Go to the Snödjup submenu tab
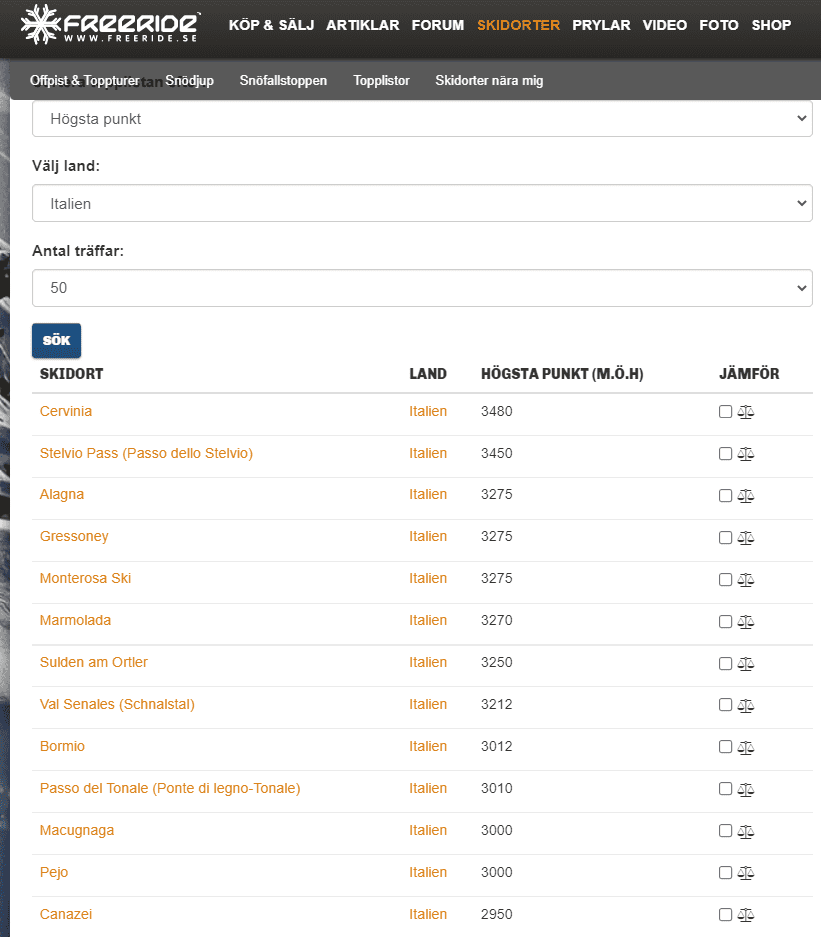The image size is (821, 937). tap(189, 80)
